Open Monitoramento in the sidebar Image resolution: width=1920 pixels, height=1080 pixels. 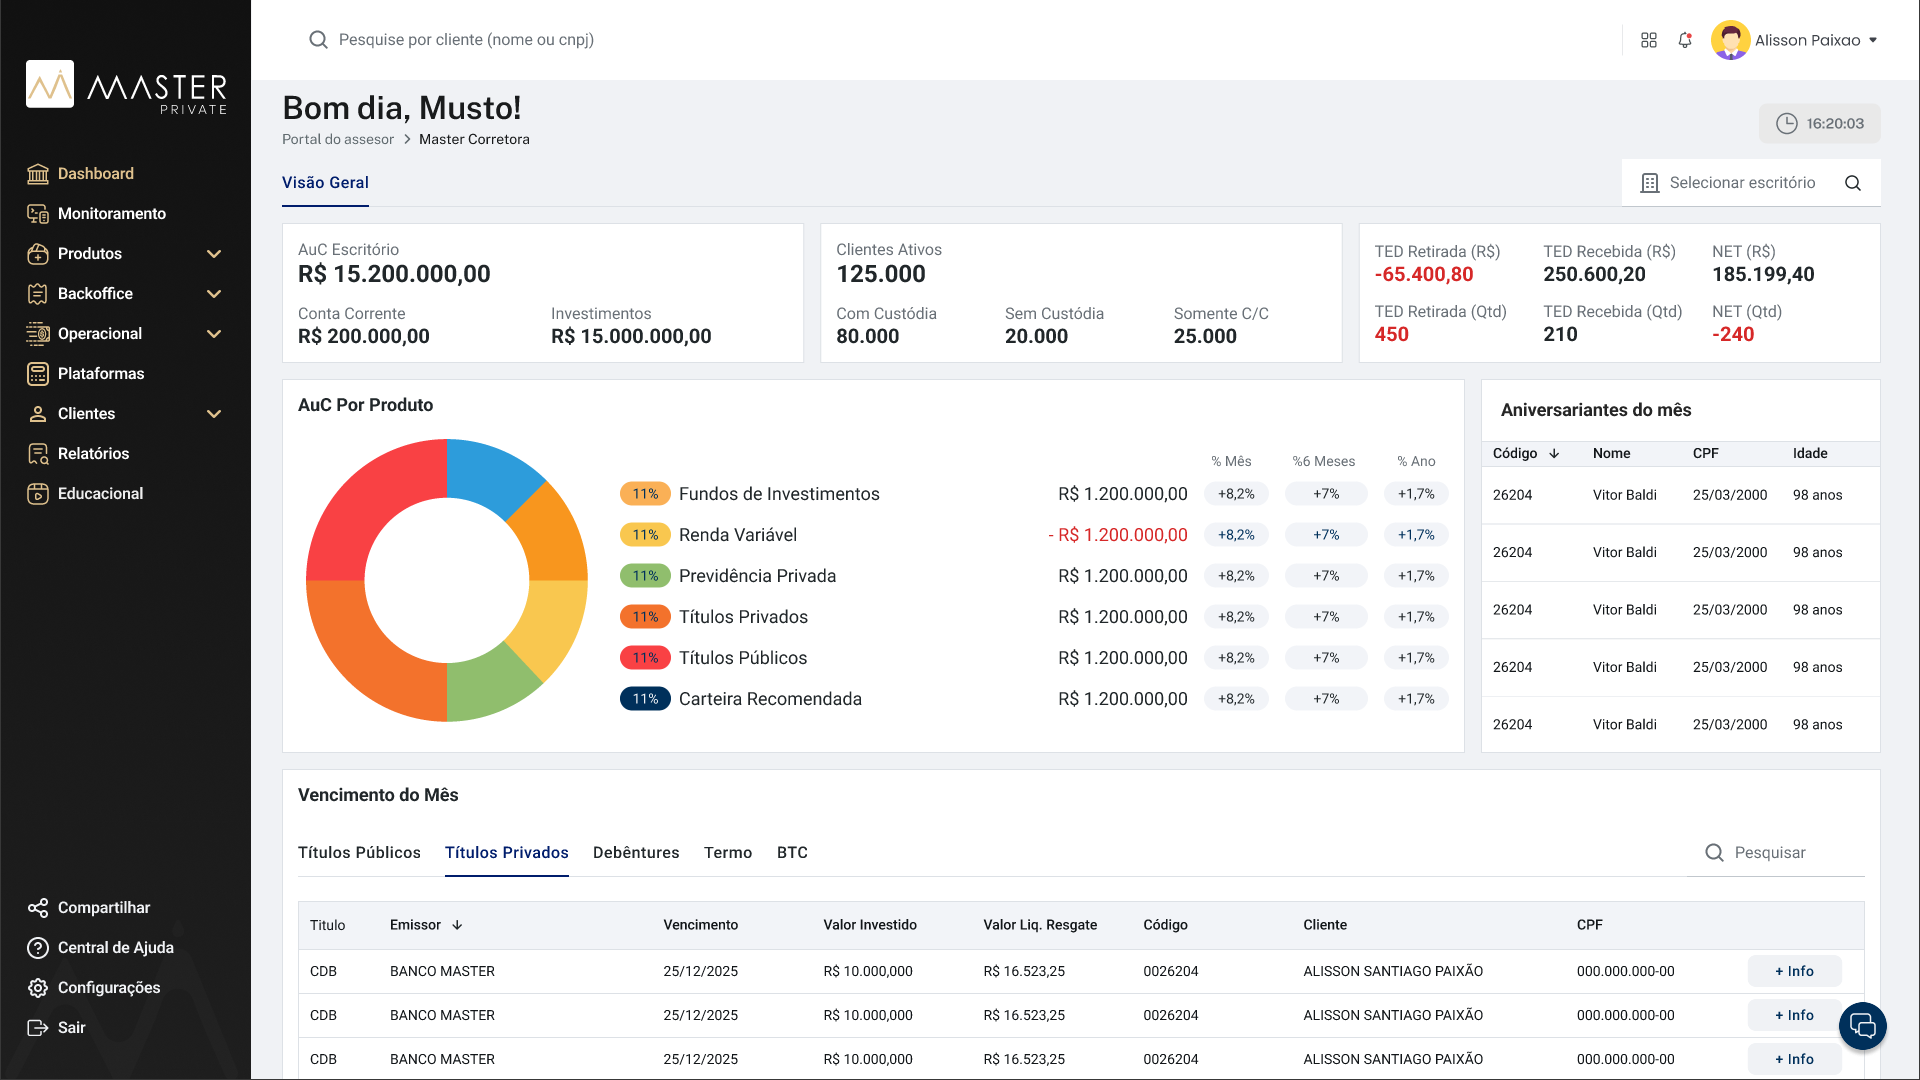coord(112,214)
